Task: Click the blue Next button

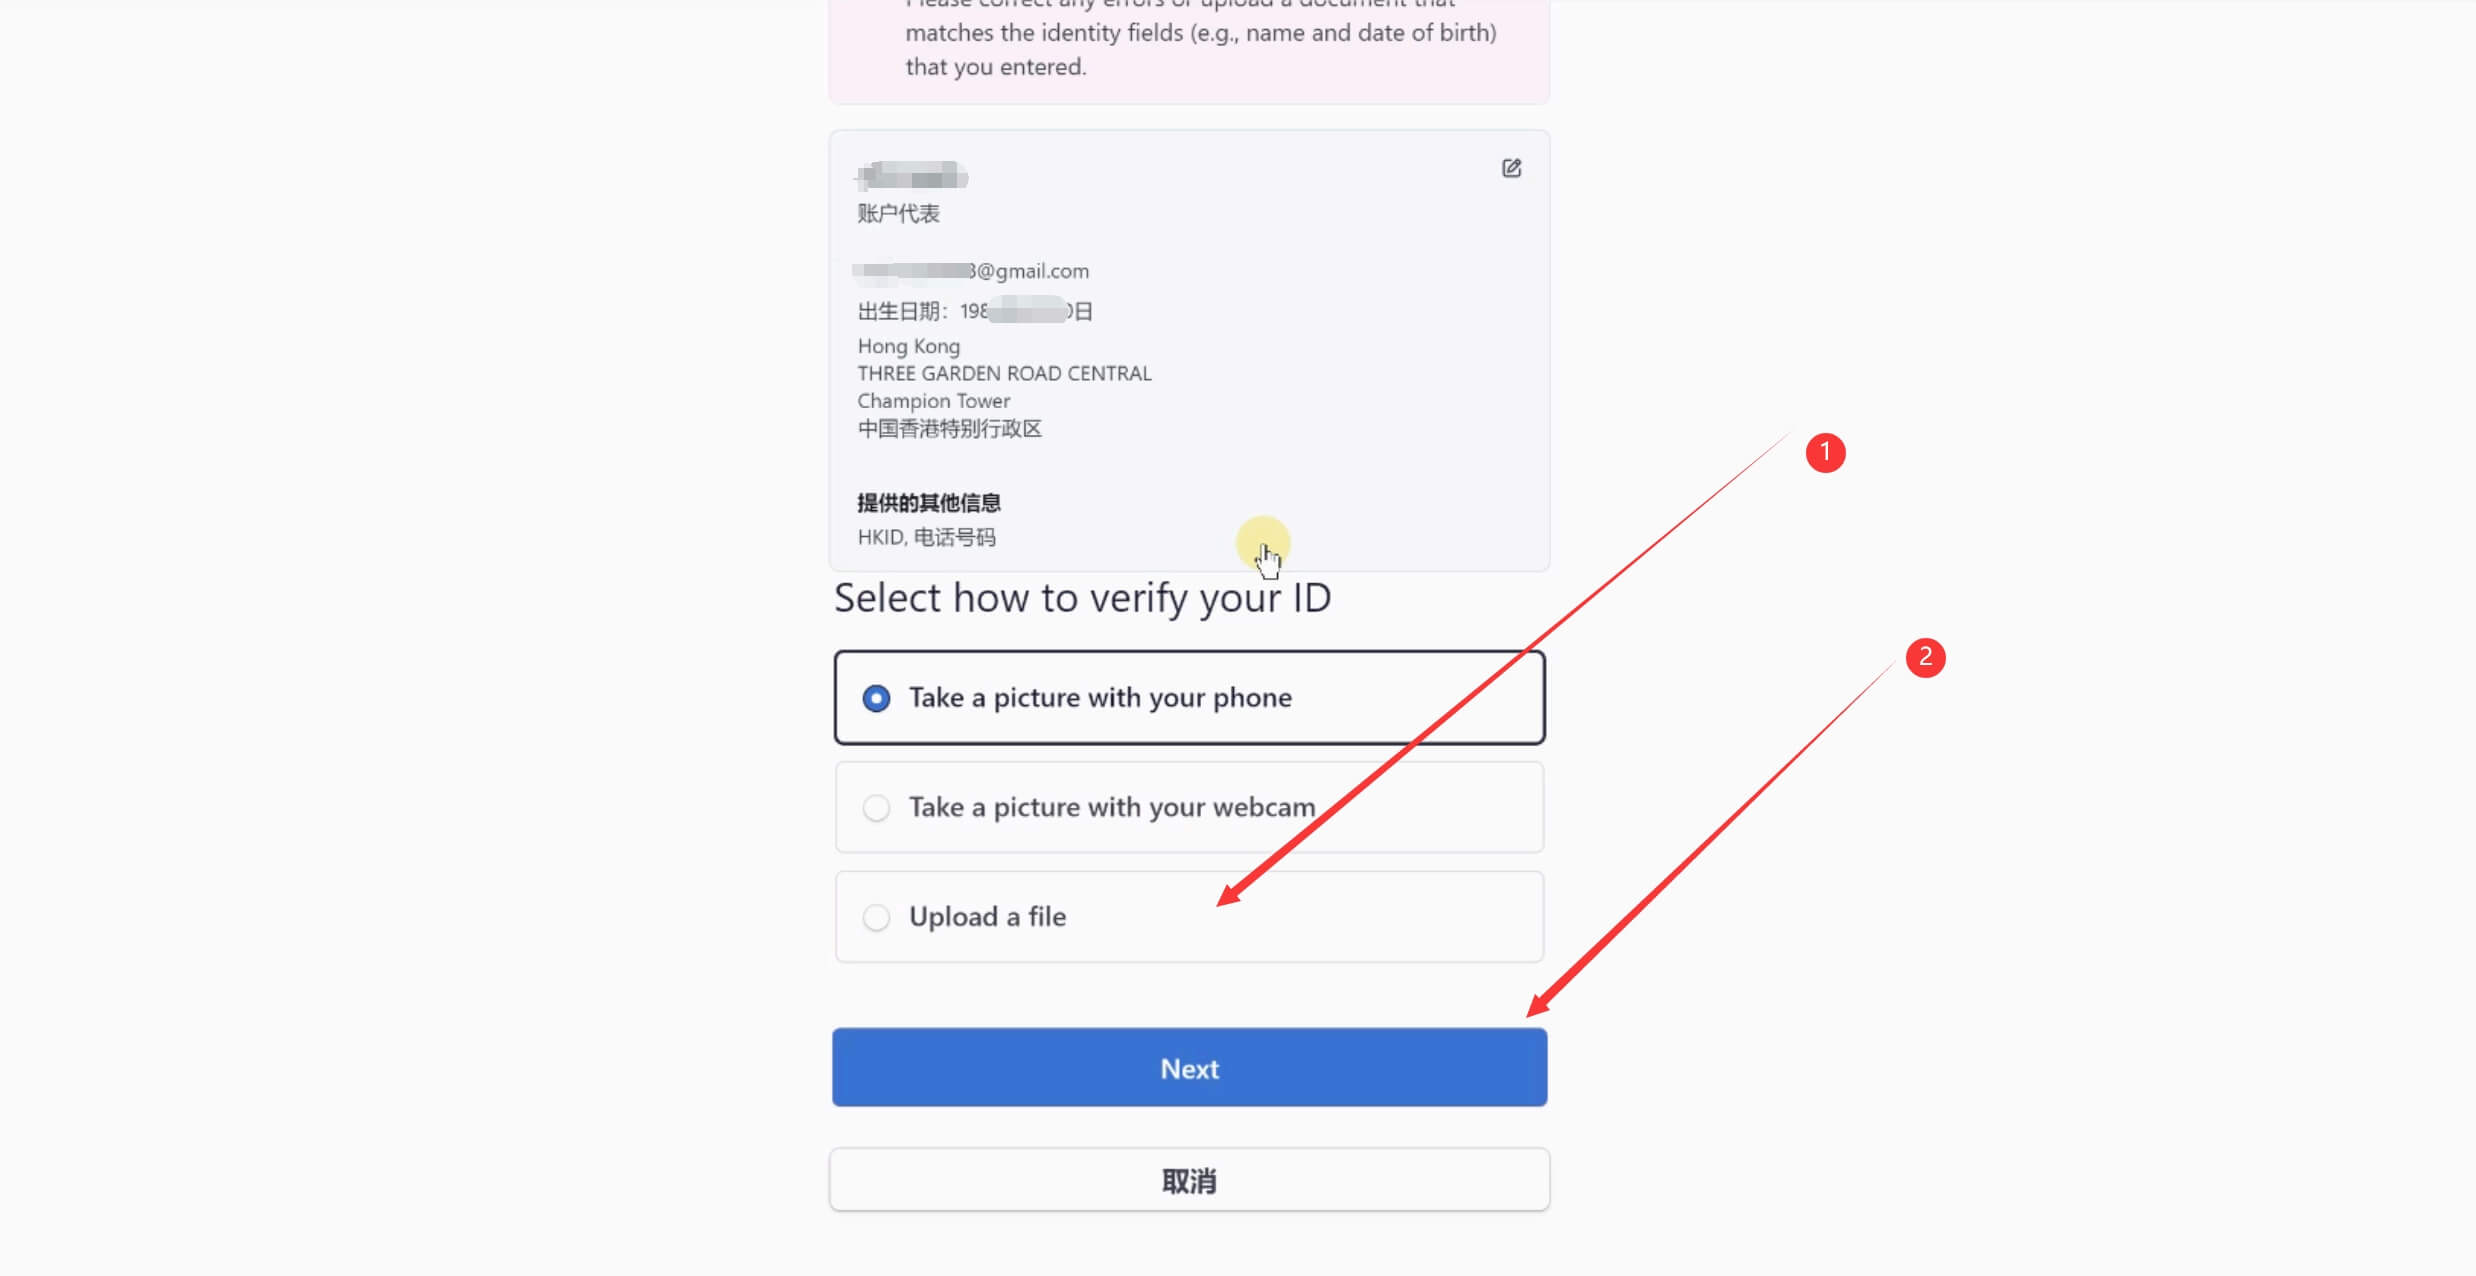Action: pos(1189,1068)
